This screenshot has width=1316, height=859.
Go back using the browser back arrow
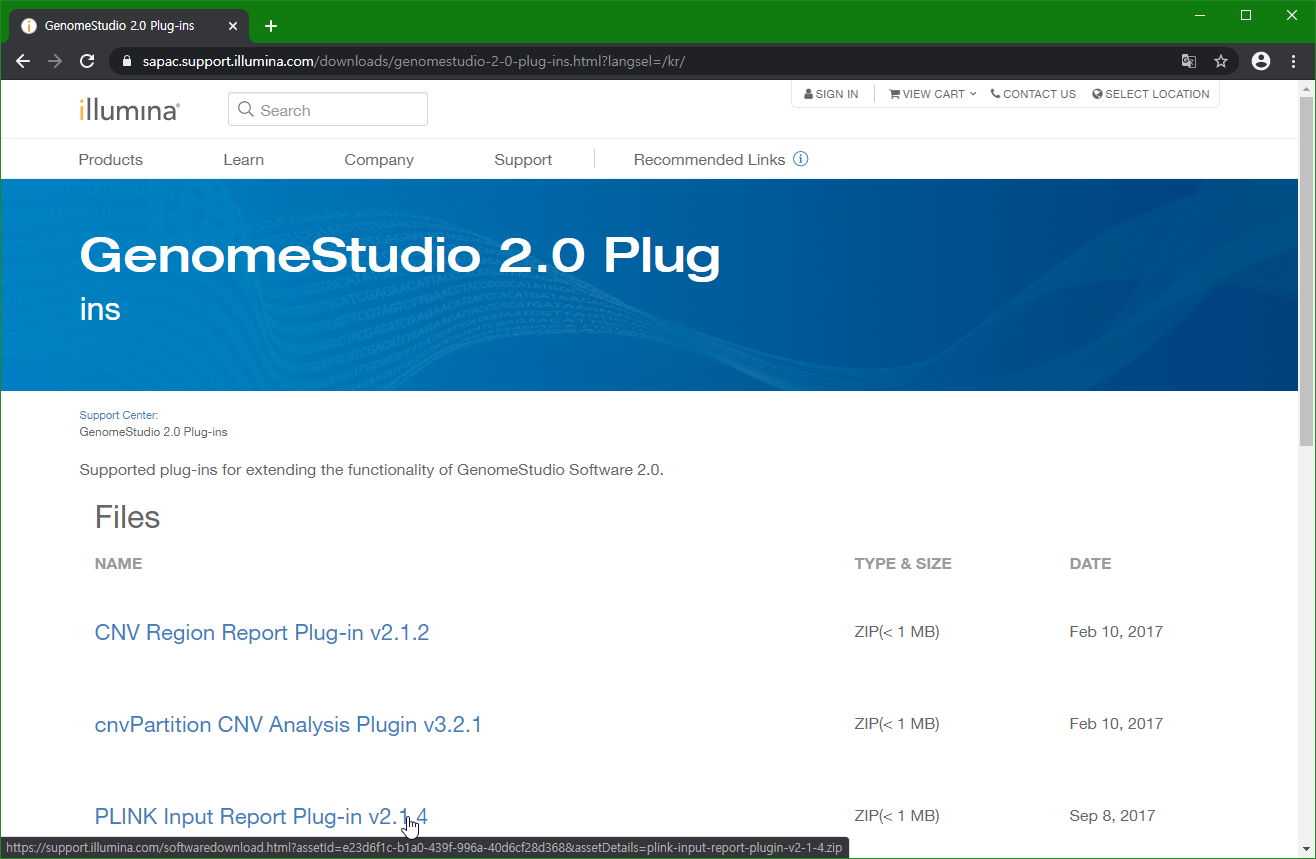(x=23, y=61)
